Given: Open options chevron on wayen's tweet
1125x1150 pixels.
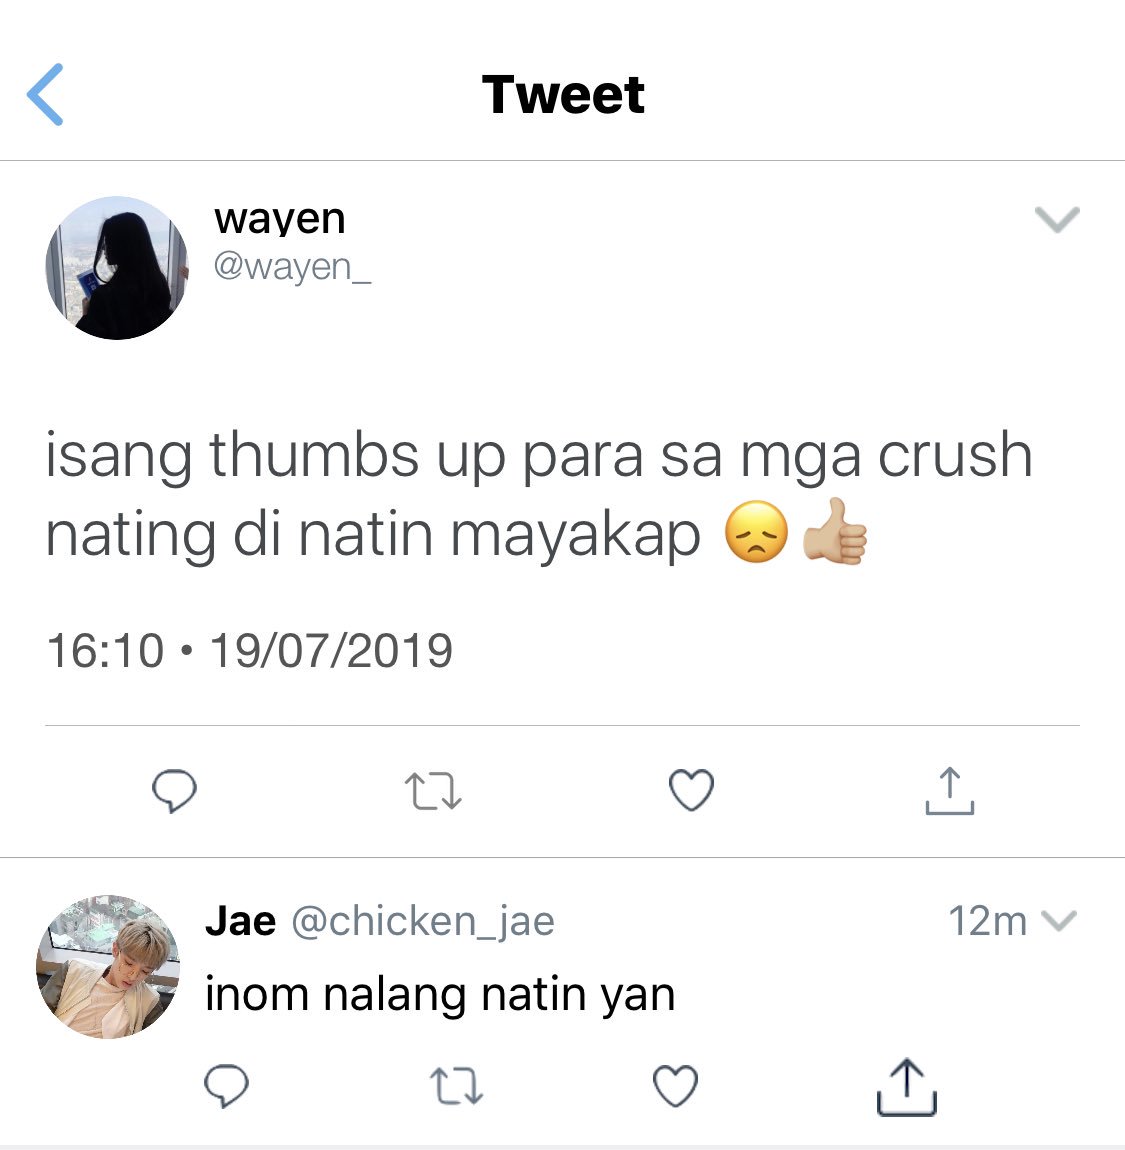Looking at the screenshot, I should coord(1057,219).
